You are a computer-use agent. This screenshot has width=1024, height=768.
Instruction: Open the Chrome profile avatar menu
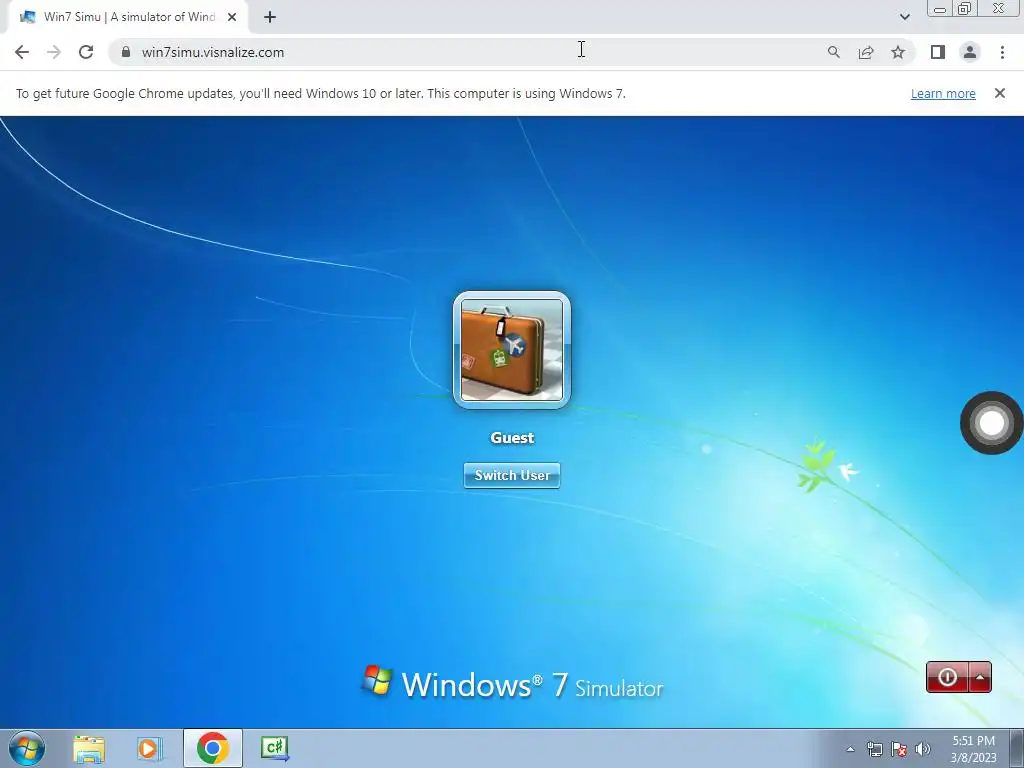point(970,52)
